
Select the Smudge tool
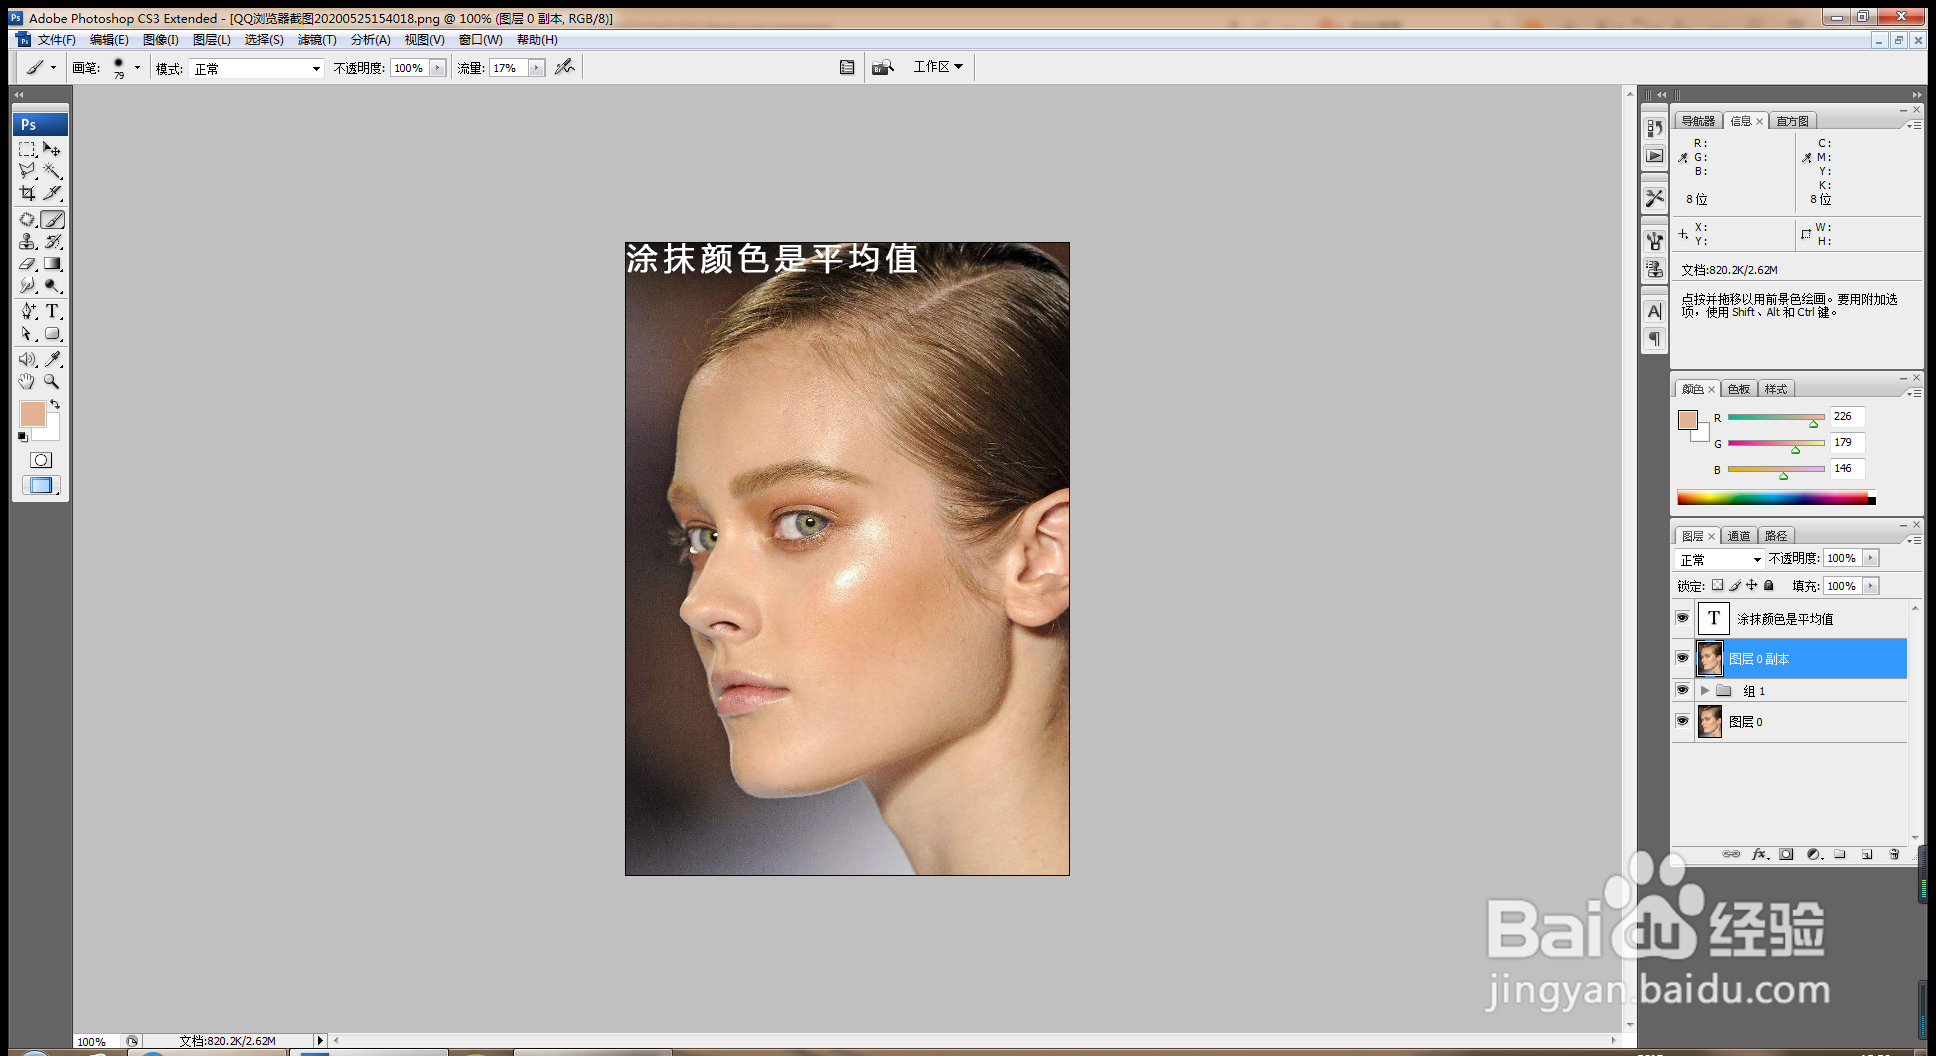[x=28, y=286]
